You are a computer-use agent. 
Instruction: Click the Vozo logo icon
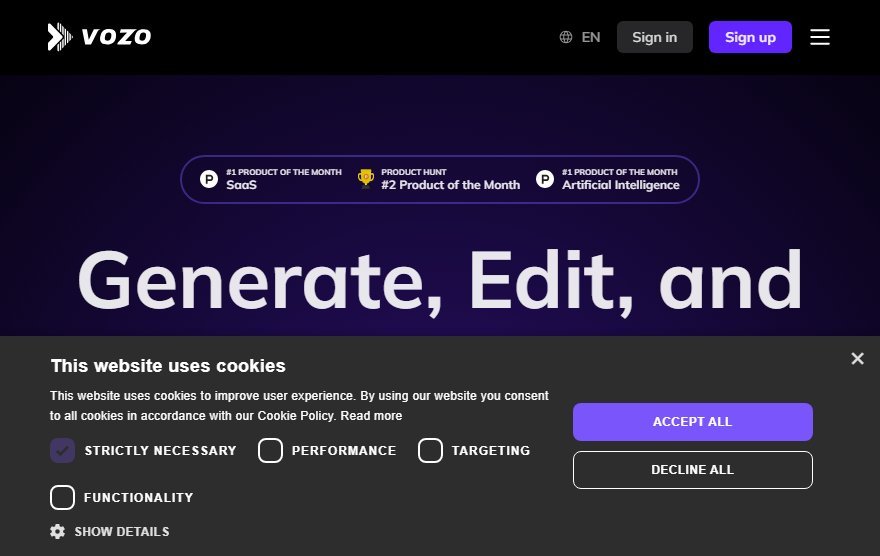click(x=59, y=37)
